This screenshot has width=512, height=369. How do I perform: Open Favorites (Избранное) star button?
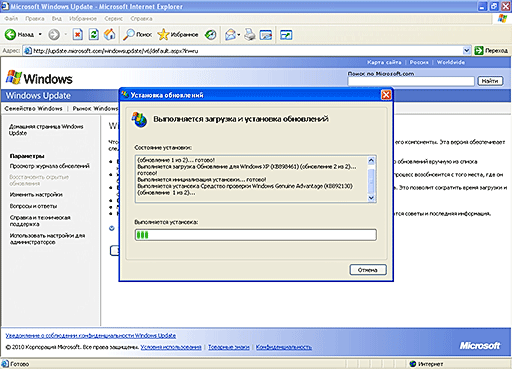pos(178,34)
